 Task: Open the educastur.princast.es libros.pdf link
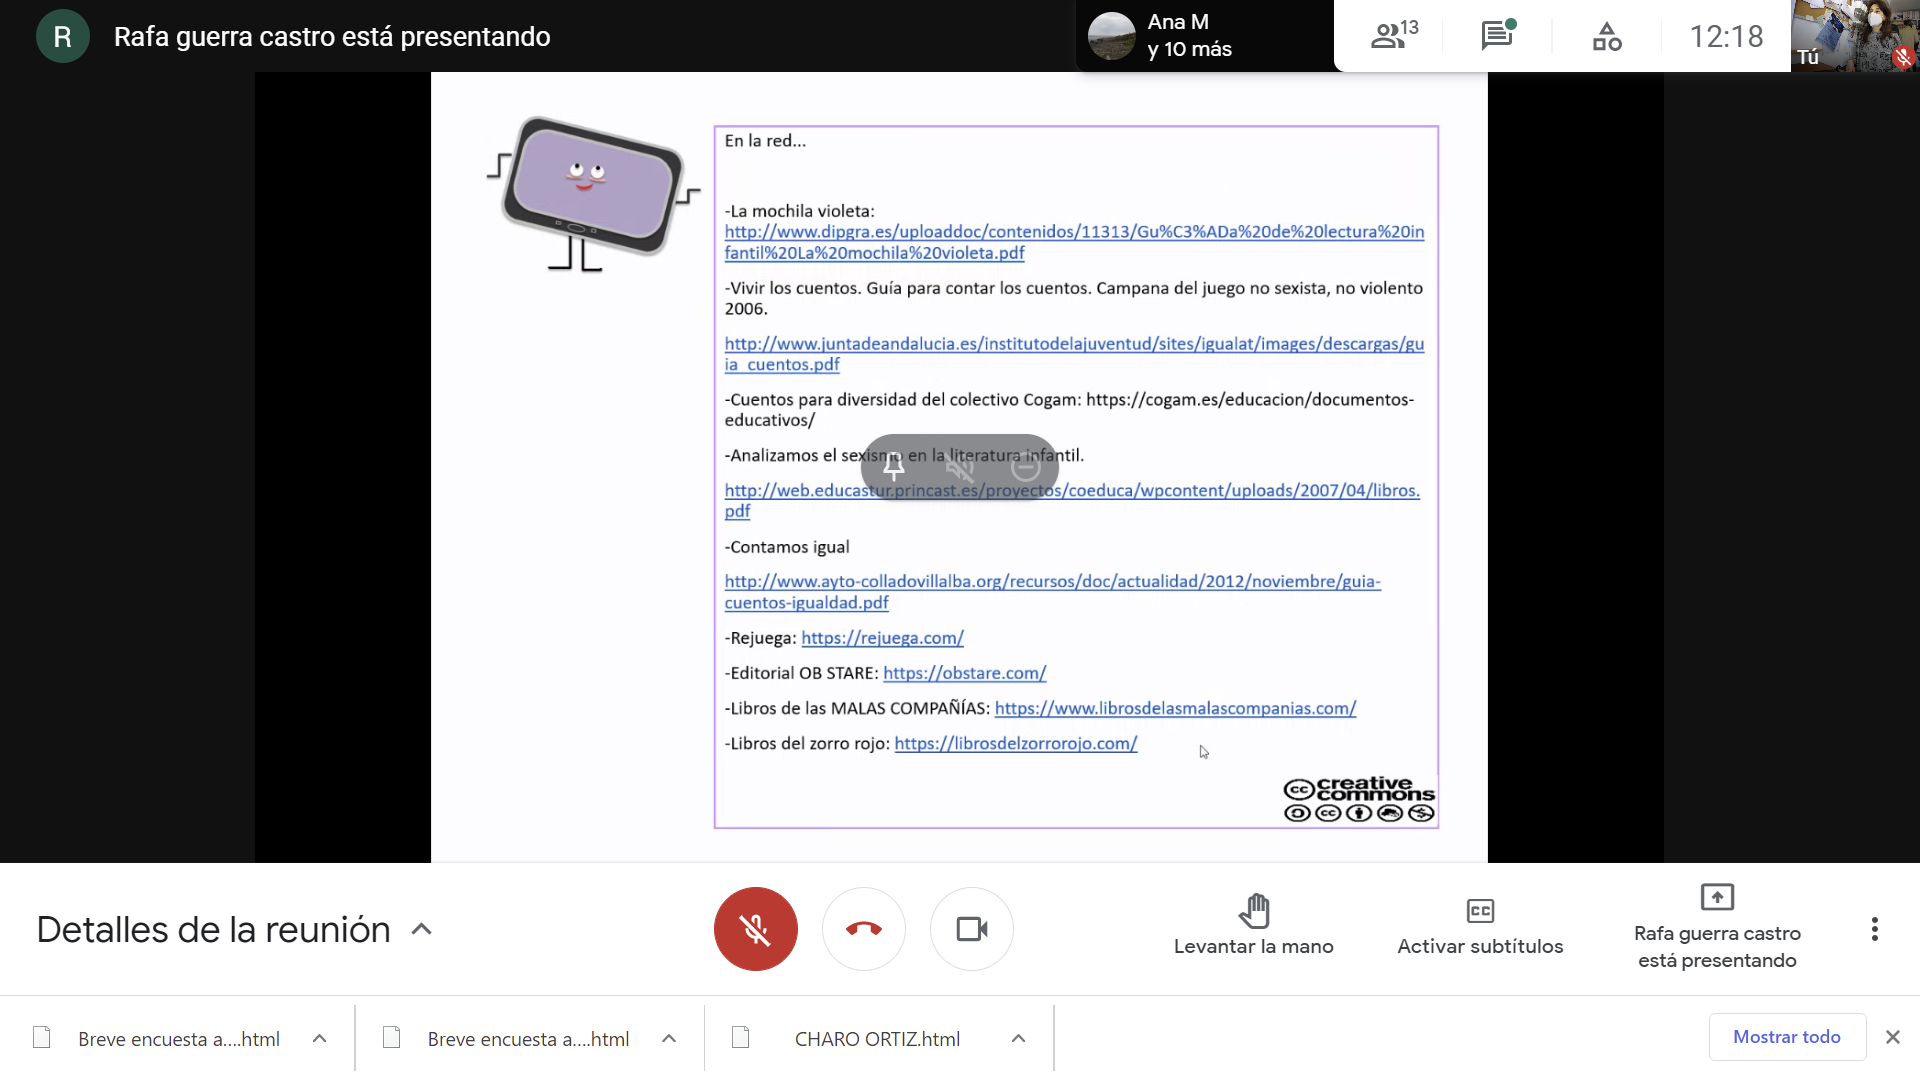(x=1072, y=500)
